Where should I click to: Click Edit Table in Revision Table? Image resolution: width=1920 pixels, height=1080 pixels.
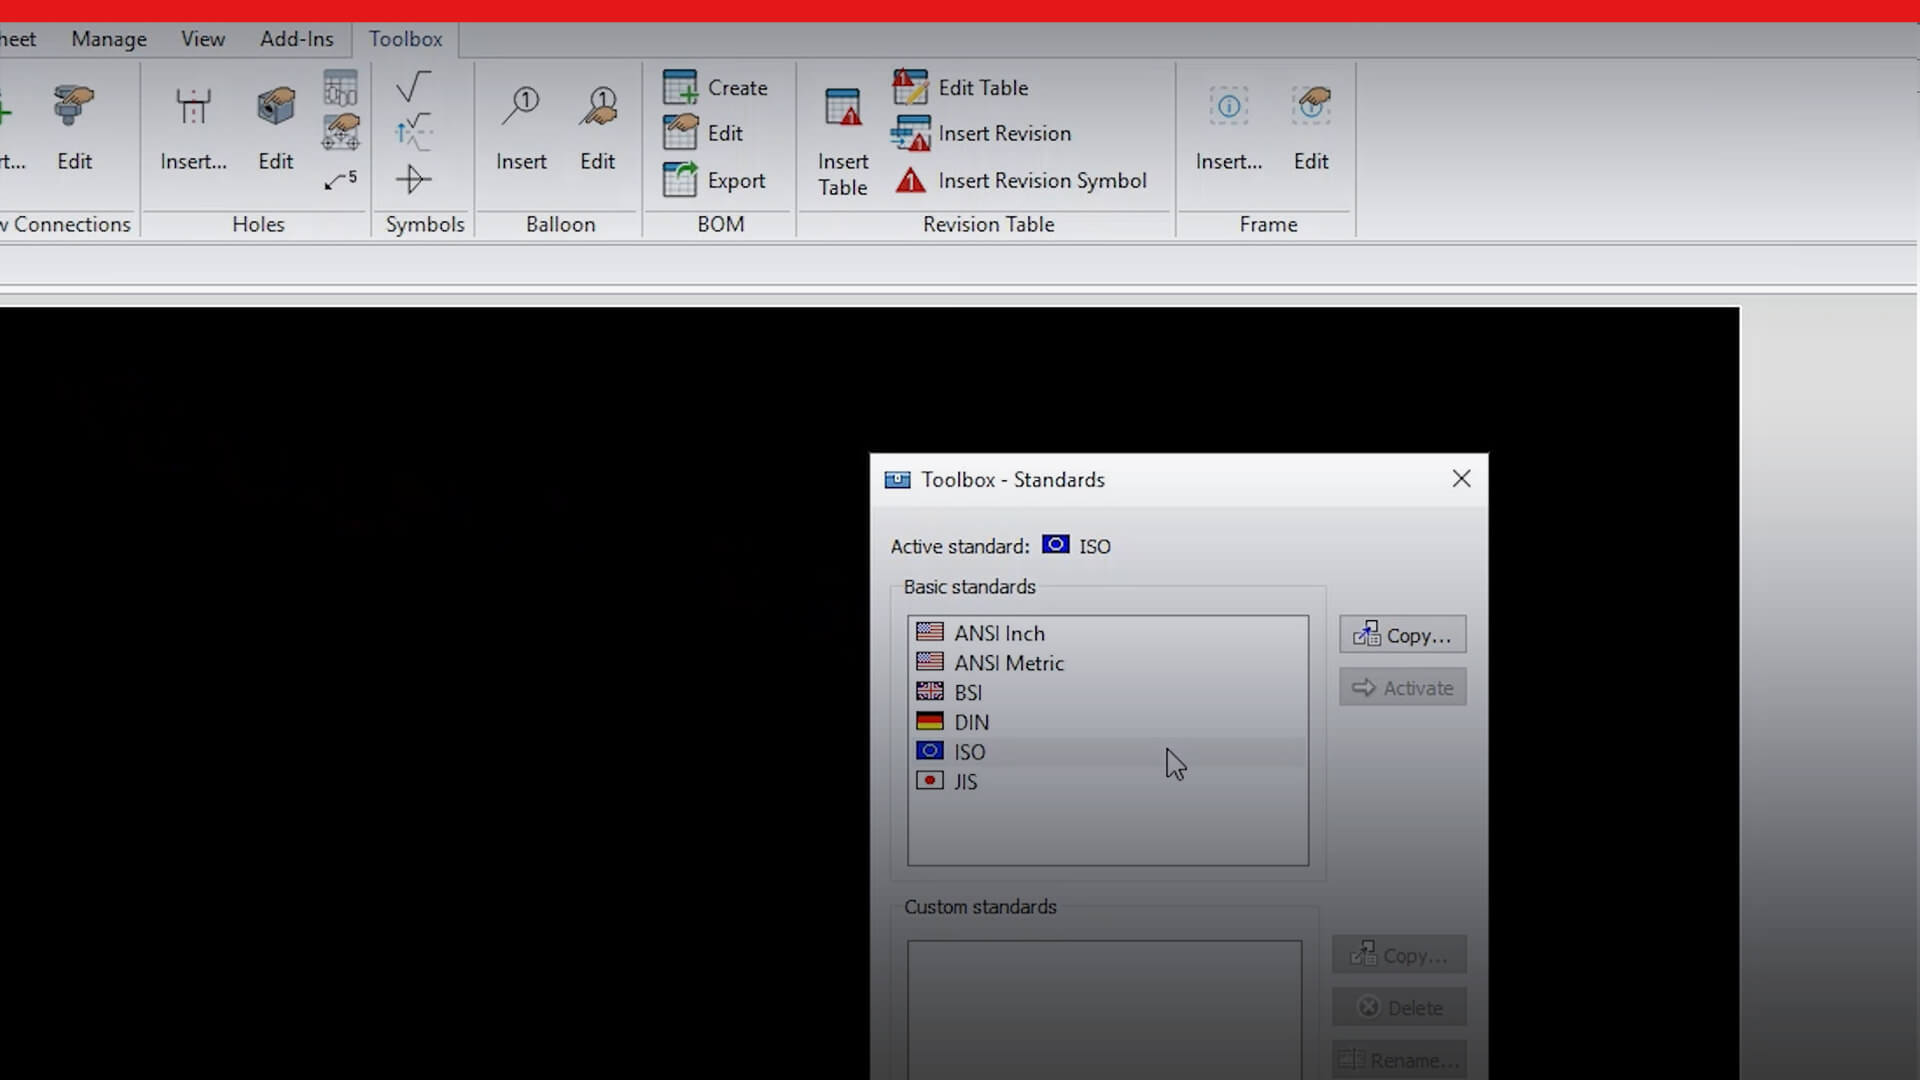tap(961, 88)
